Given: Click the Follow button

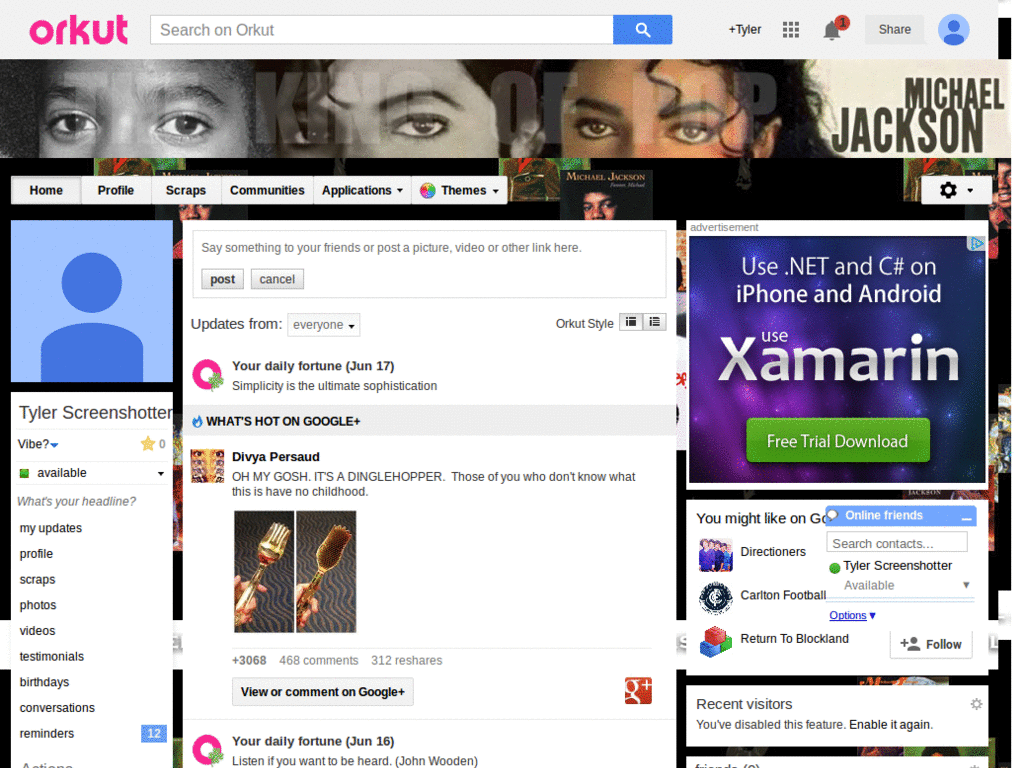Looking at the screenshot, I should coord(931,645).
